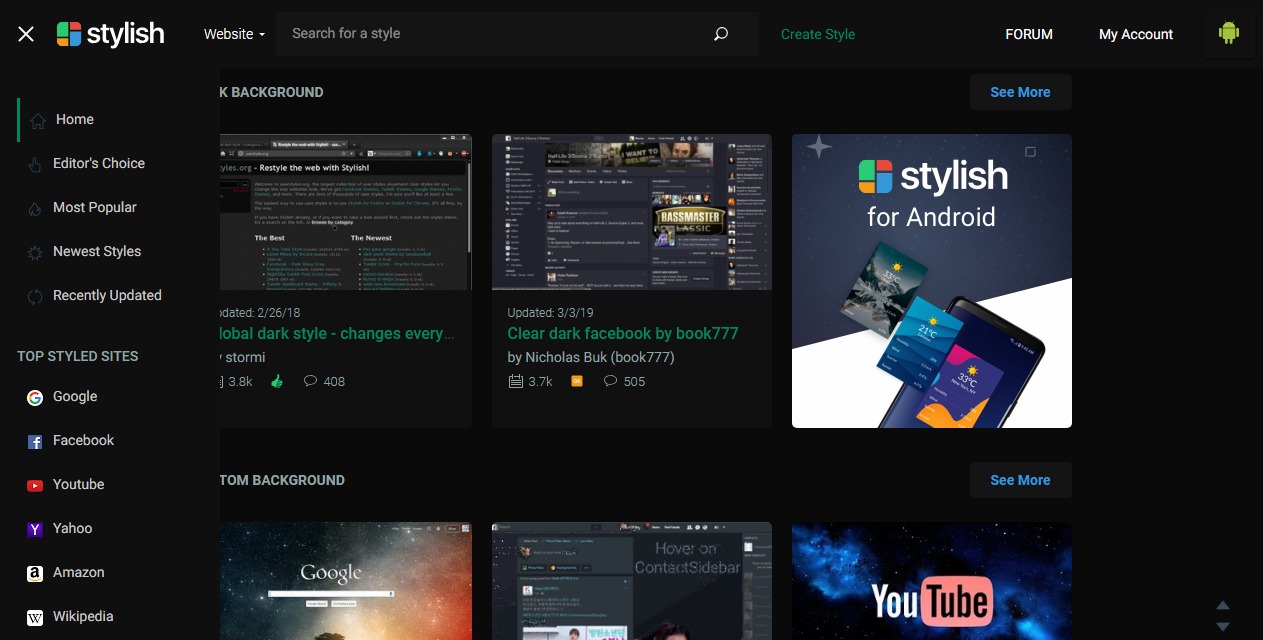Image resolution: width=1263 pixels, height=640 pixels.
Task: Click the 505 comments bubble icon
Action: tap(610, 381)
